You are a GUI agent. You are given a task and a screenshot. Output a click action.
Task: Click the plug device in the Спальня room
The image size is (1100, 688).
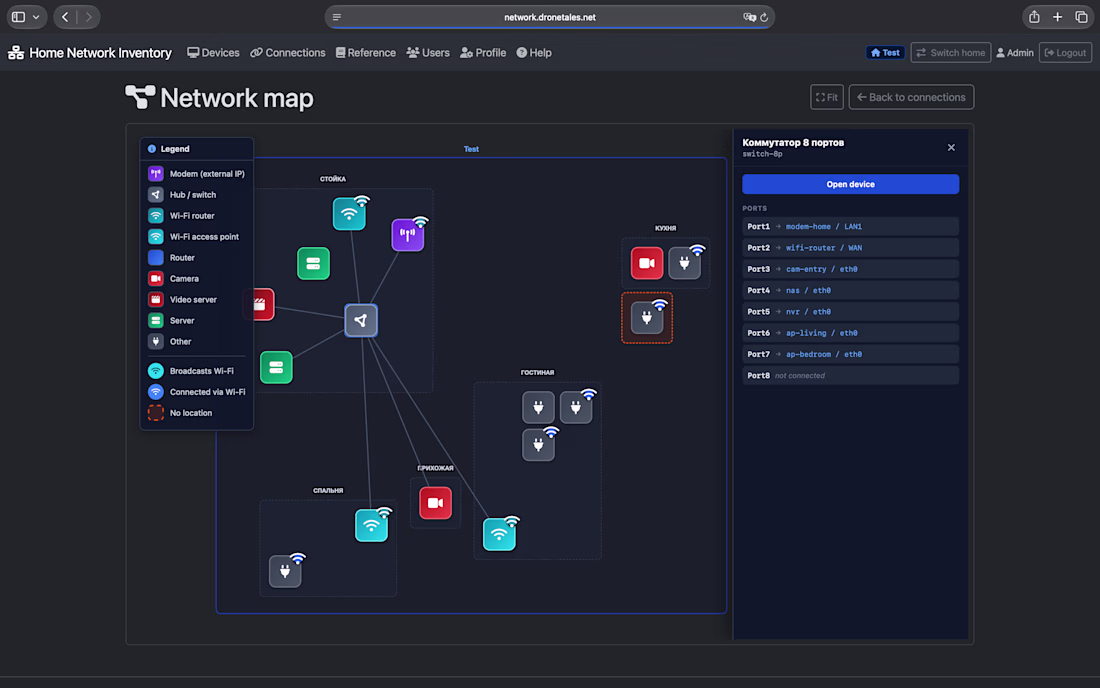pos(285,571)
